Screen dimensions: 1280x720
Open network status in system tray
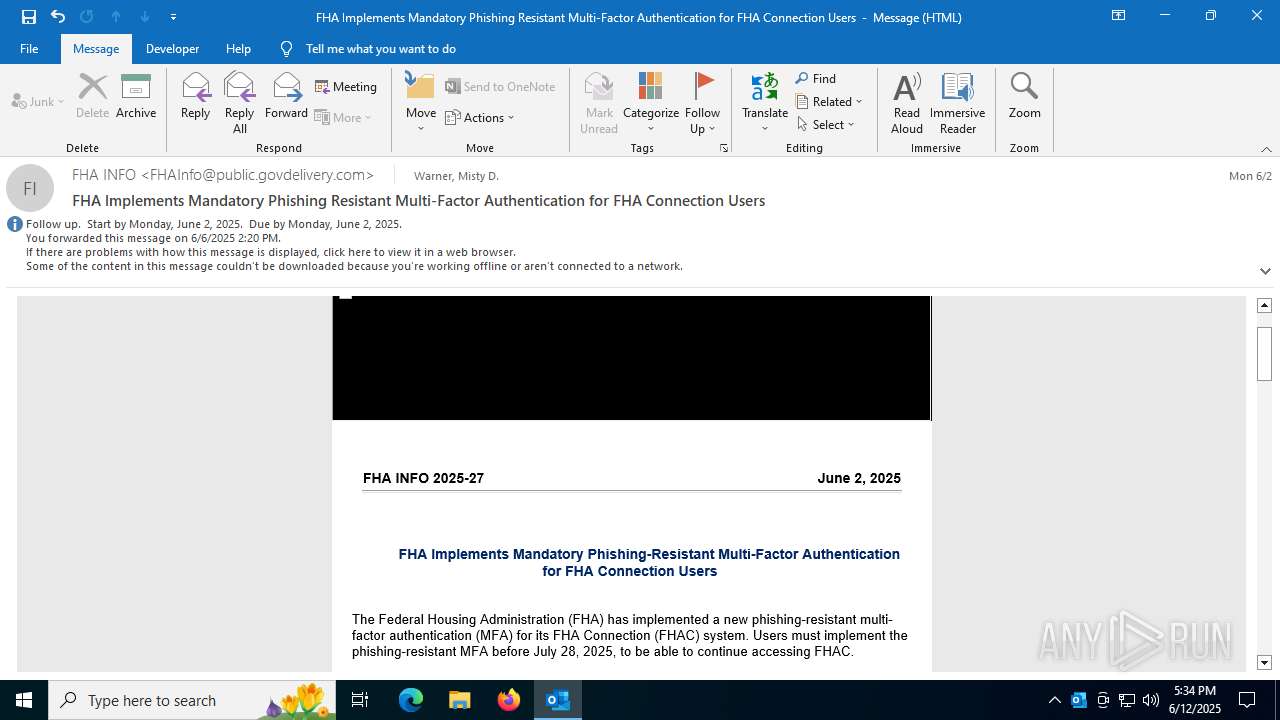click(x=1127, y=700)
